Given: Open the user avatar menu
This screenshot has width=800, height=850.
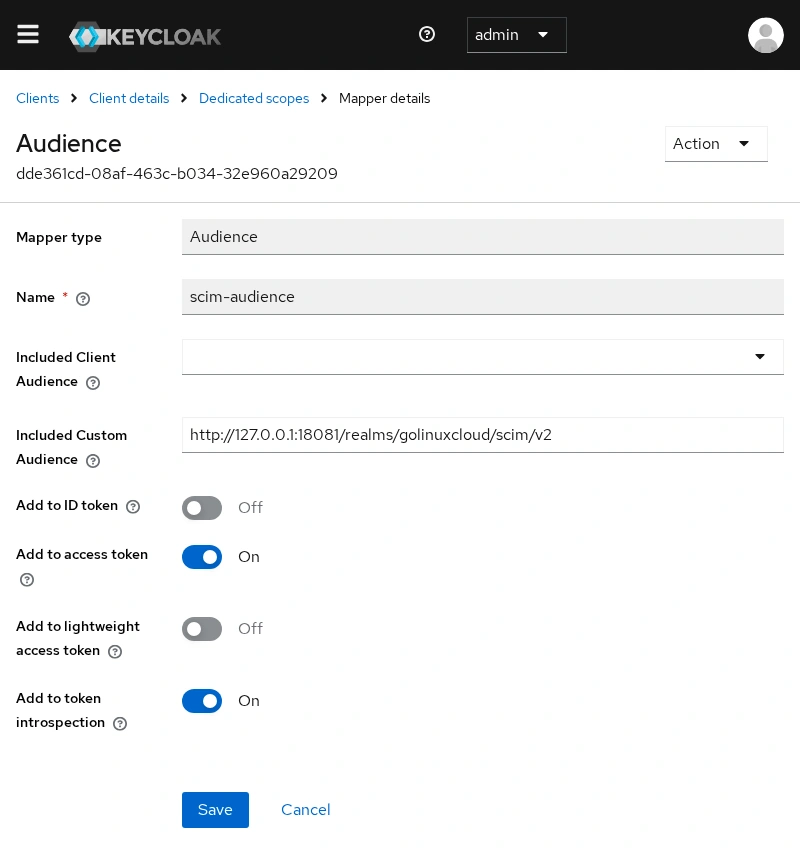Looking at the screenshot, I should point(765,35).
